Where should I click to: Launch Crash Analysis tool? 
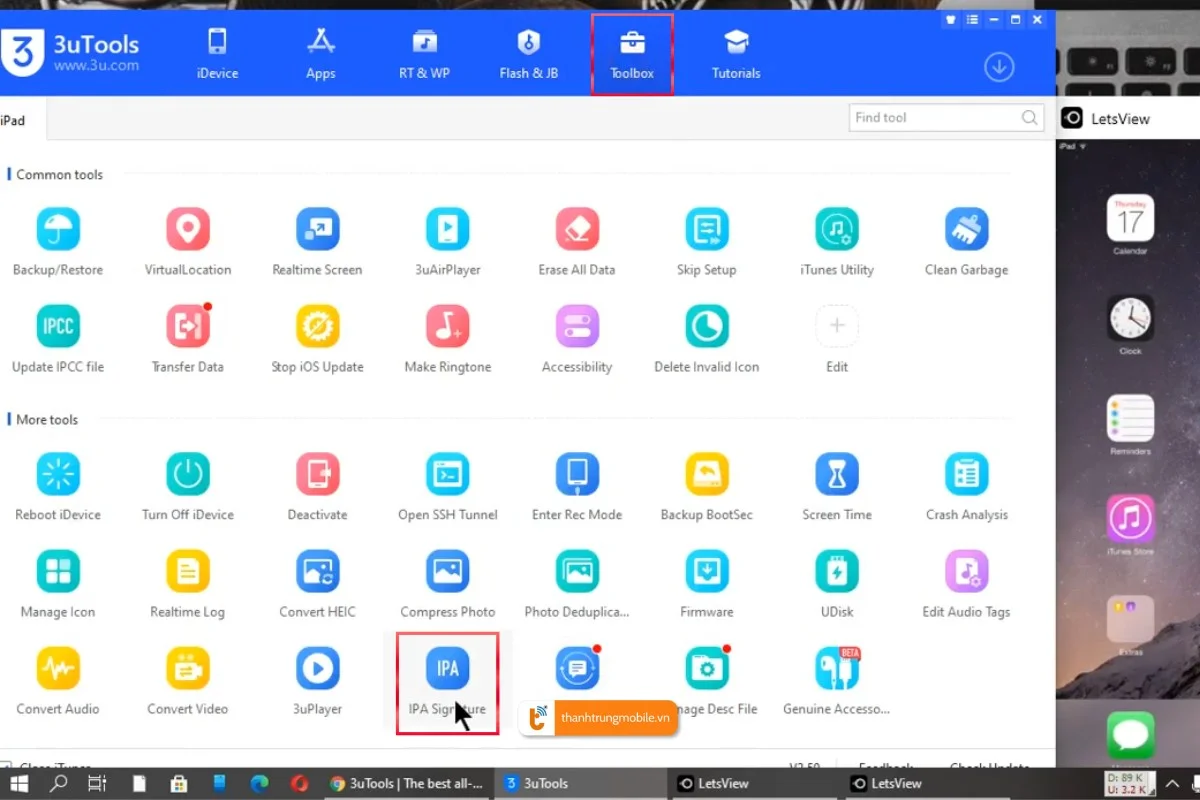pyautogui.click(x=967, y=474)
